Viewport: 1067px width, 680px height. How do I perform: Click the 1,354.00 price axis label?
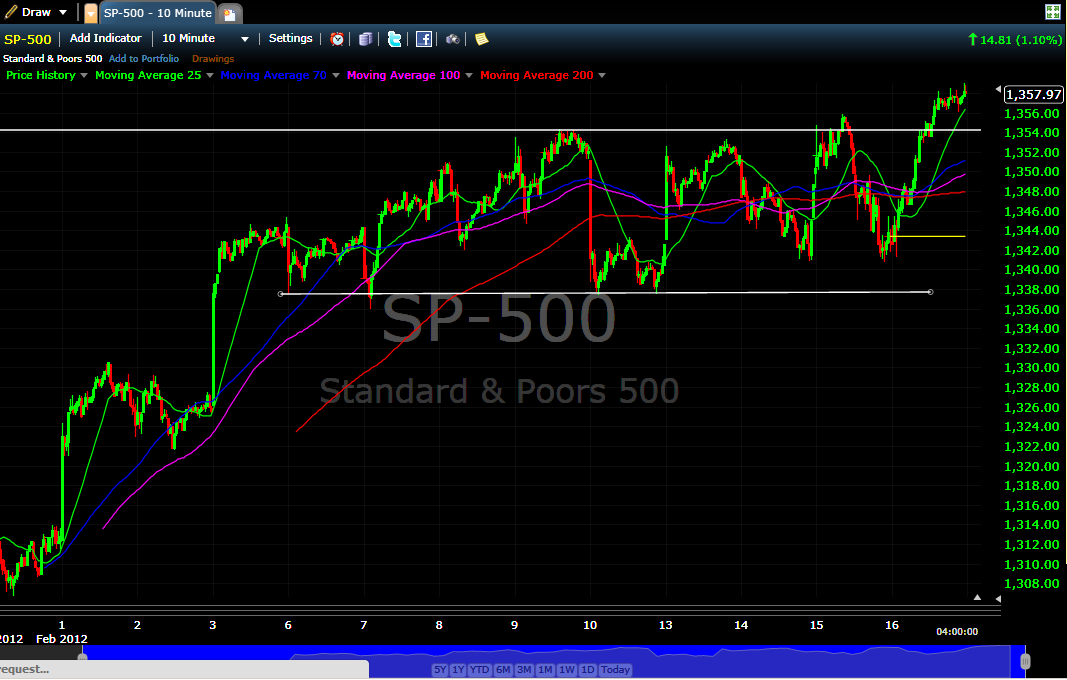(1032, 133)
